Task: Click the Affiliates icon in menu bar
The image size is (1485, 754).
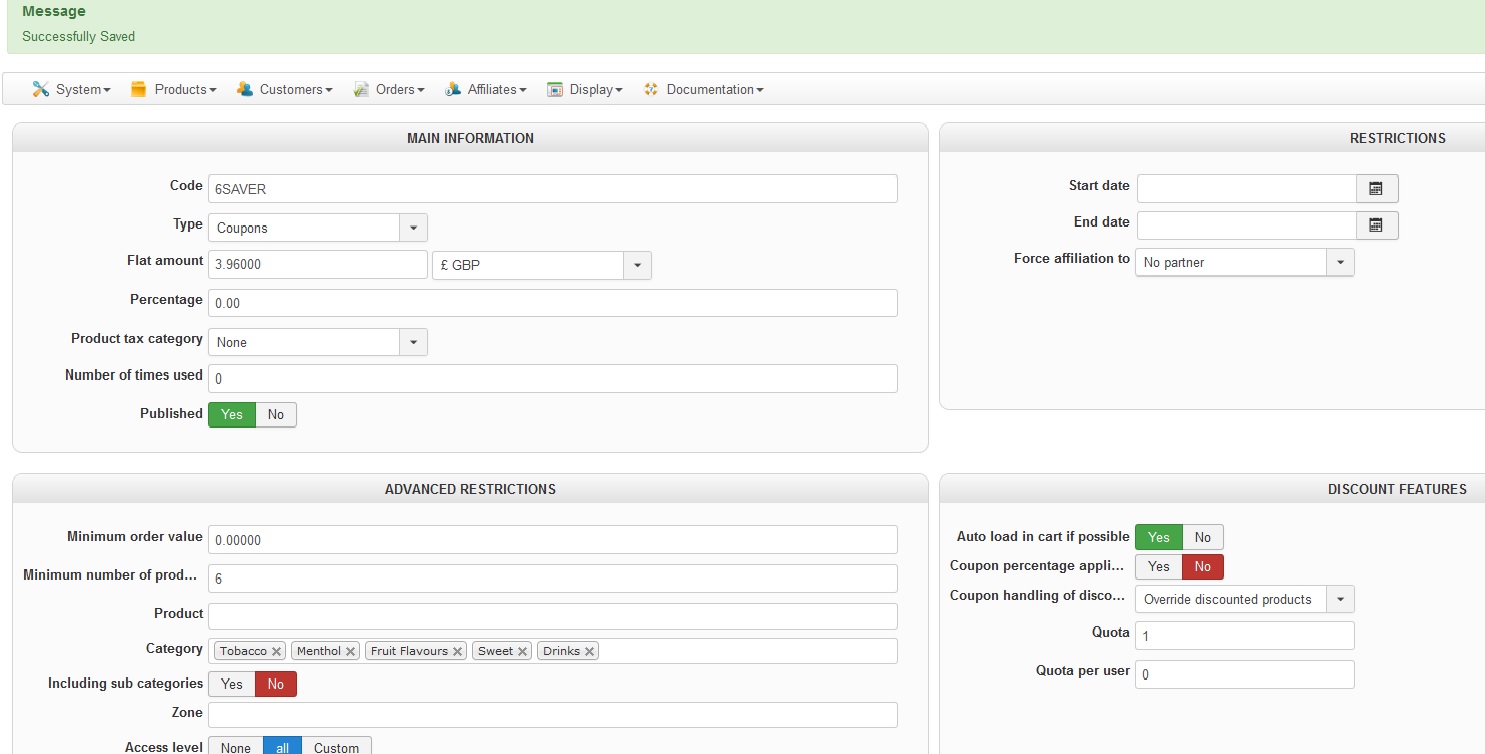Action: [453, 89]
